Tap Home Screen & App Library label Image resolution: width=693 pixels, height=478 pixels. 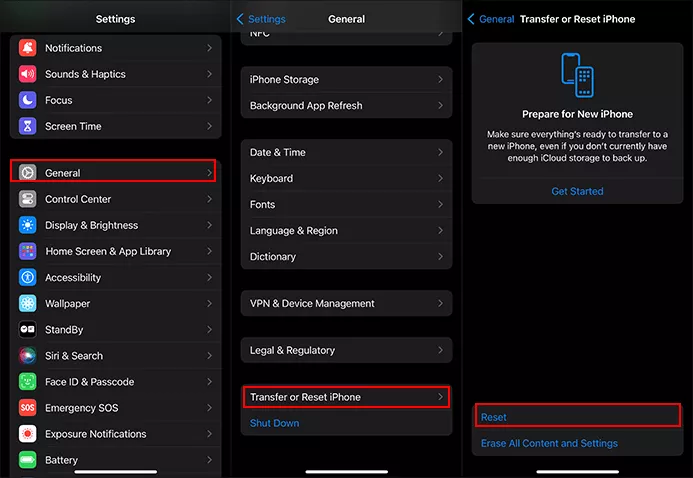coord(108,251)
